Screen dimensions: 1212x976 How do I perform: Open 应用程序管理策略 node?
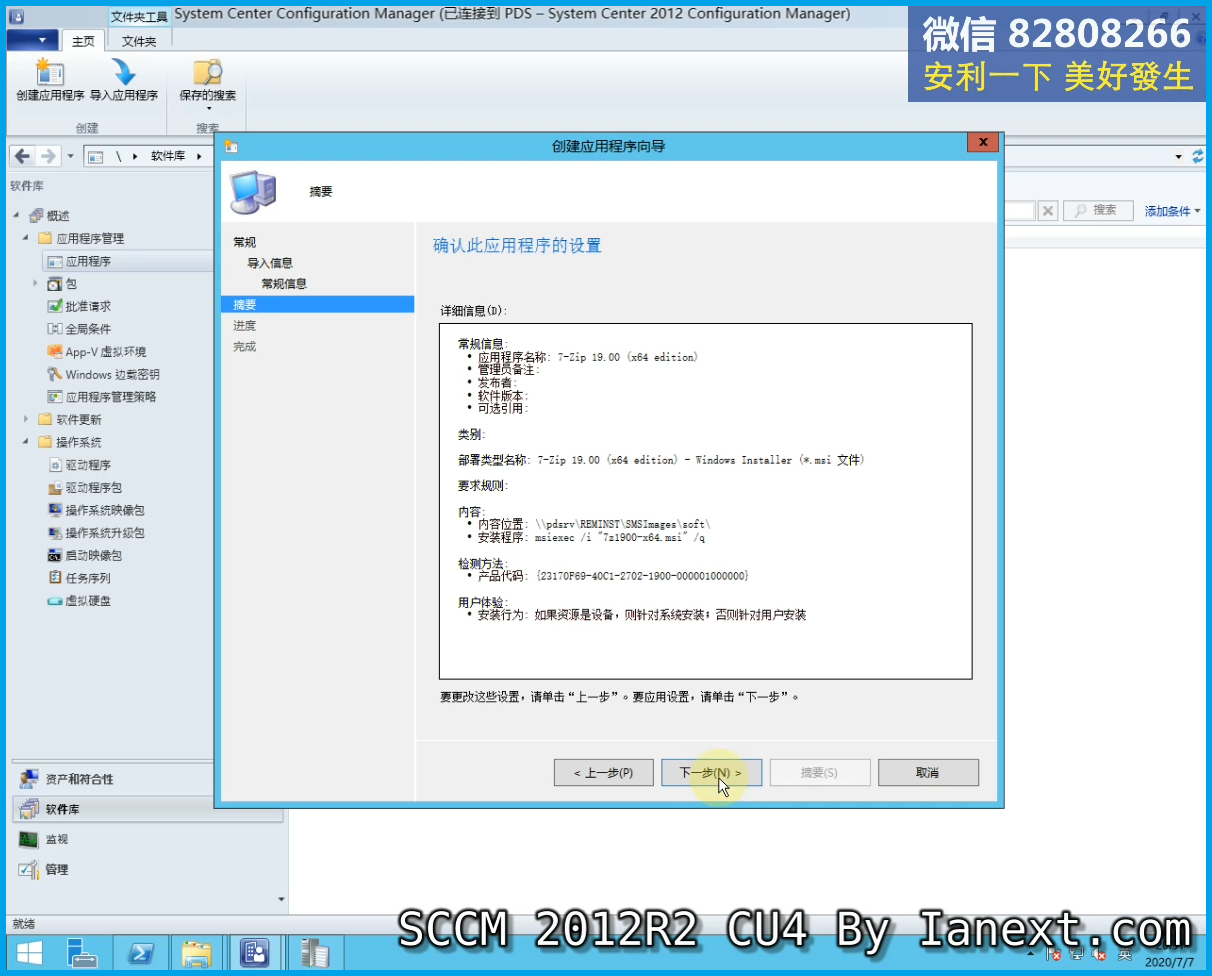coord(110,397)
